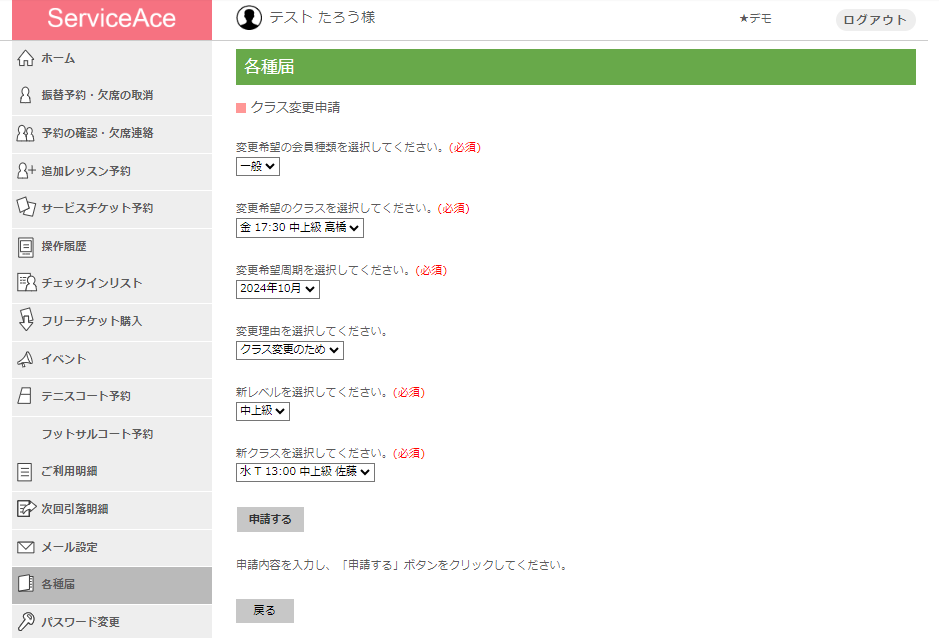Expand the new level dropdown 中上級
The width and height of the screenshot is (939, 638).
click(262, 411)
